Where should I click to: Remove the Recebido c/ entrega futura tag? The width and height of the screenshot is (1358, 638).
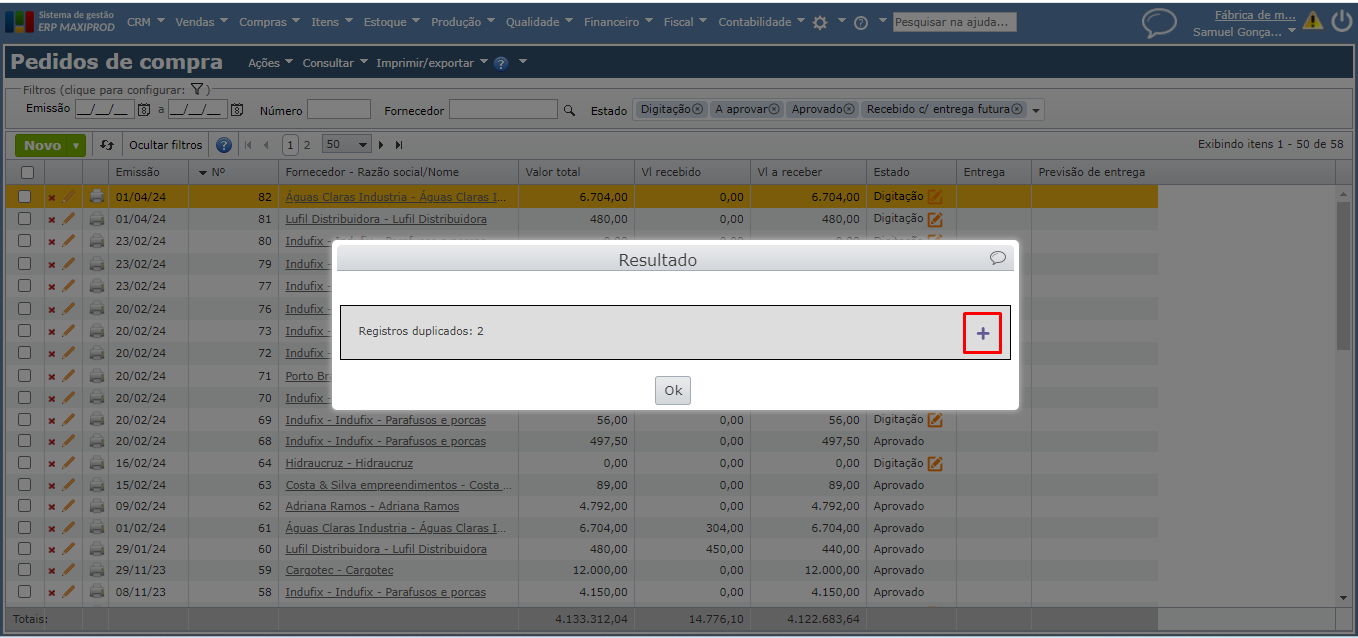coord(1017,109)
